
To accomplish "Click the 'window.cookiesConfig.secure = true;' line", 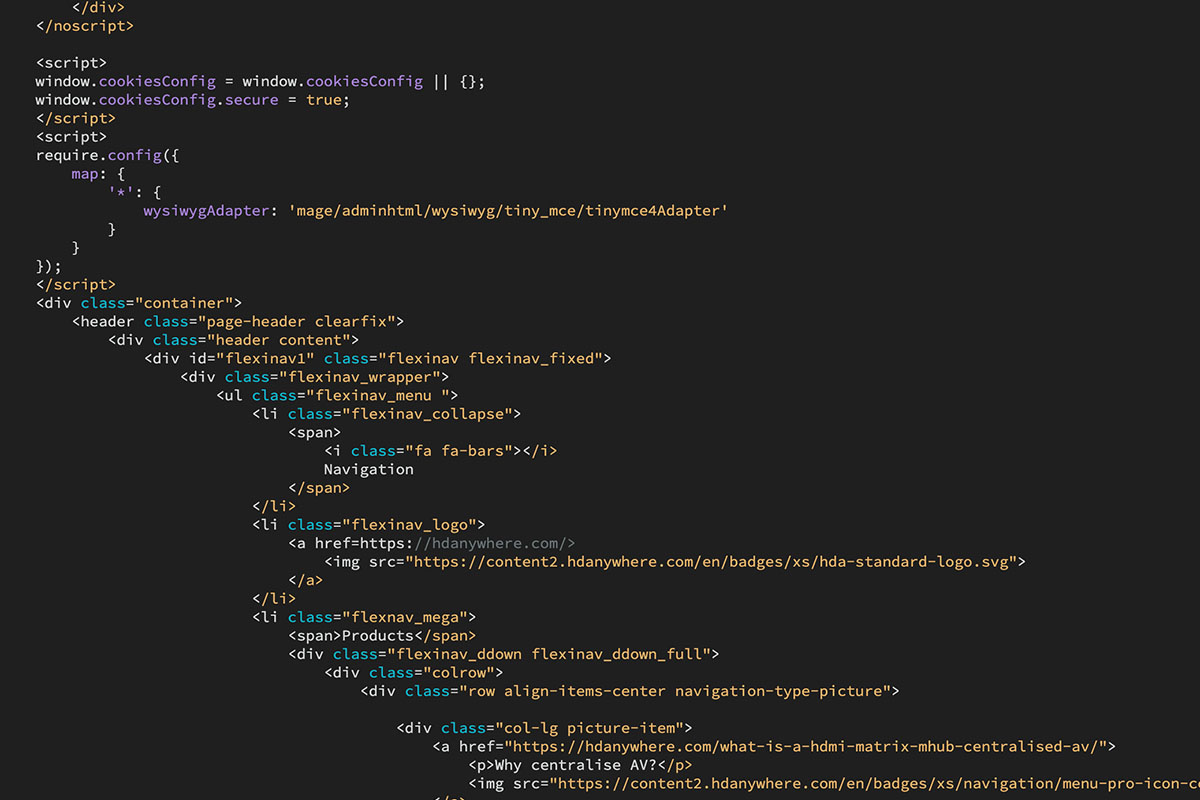I will point(192,100).
